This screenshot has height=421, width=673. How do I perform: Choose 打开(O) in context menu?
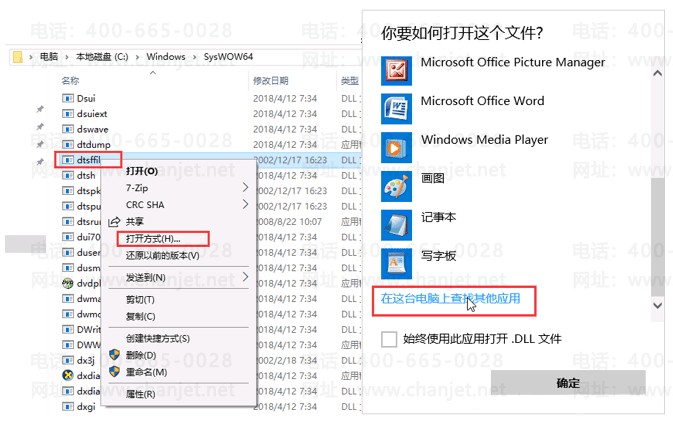pos(142,171)
